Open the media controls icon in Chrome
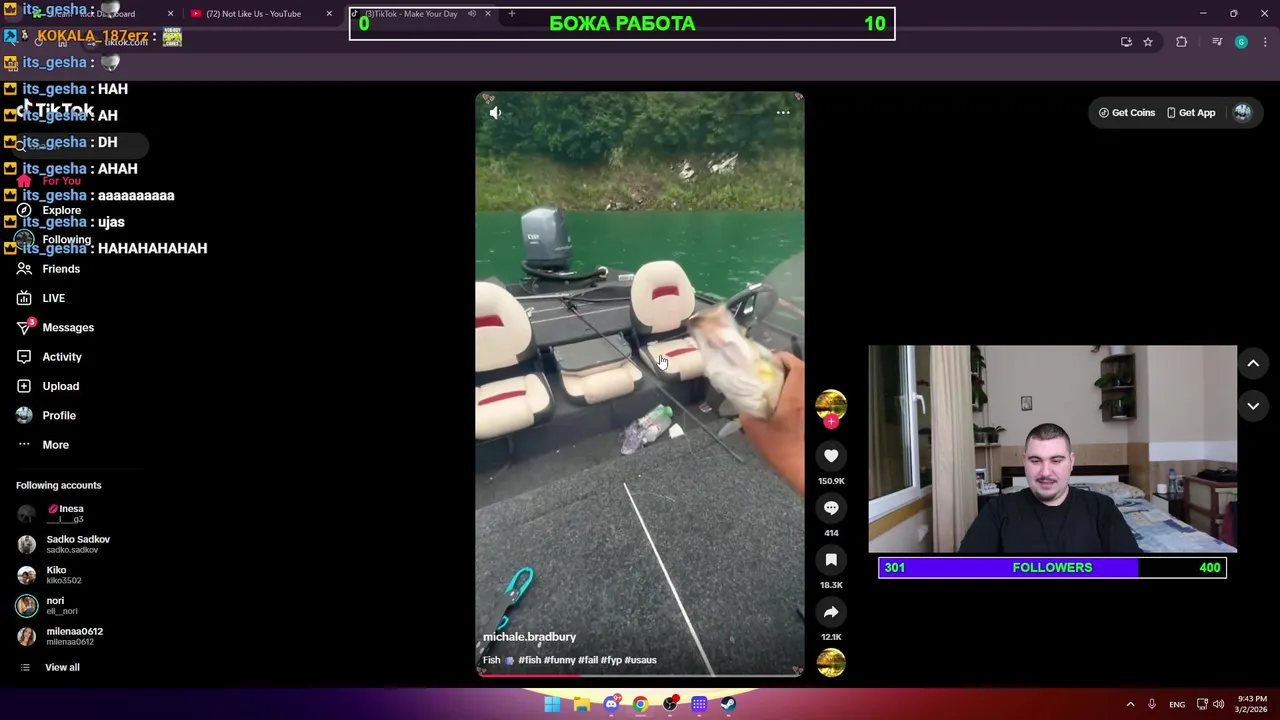This screenshot has width=1280, height=720. tap(1217, 42)
